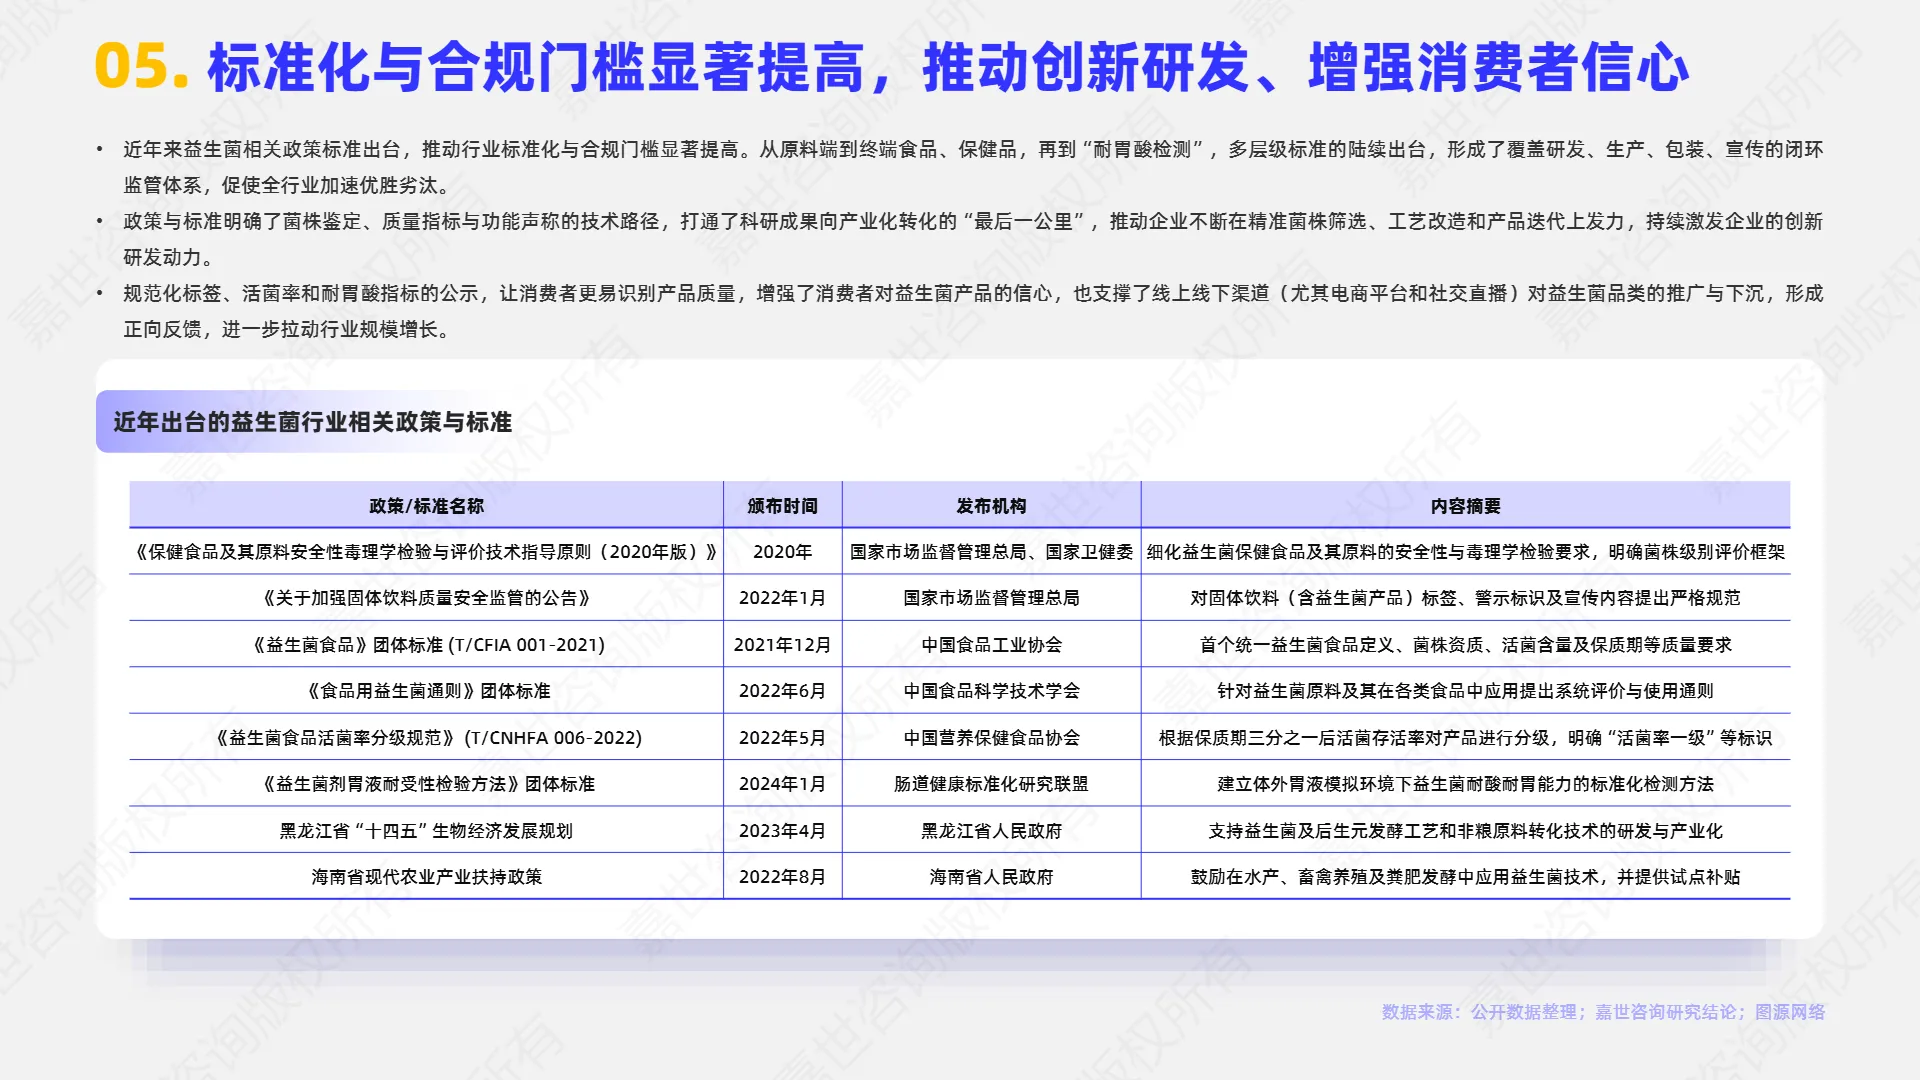Click the "颁布时间" column header
Image resolution: width=1920 pixels, height=1080 pixels.
783,507
